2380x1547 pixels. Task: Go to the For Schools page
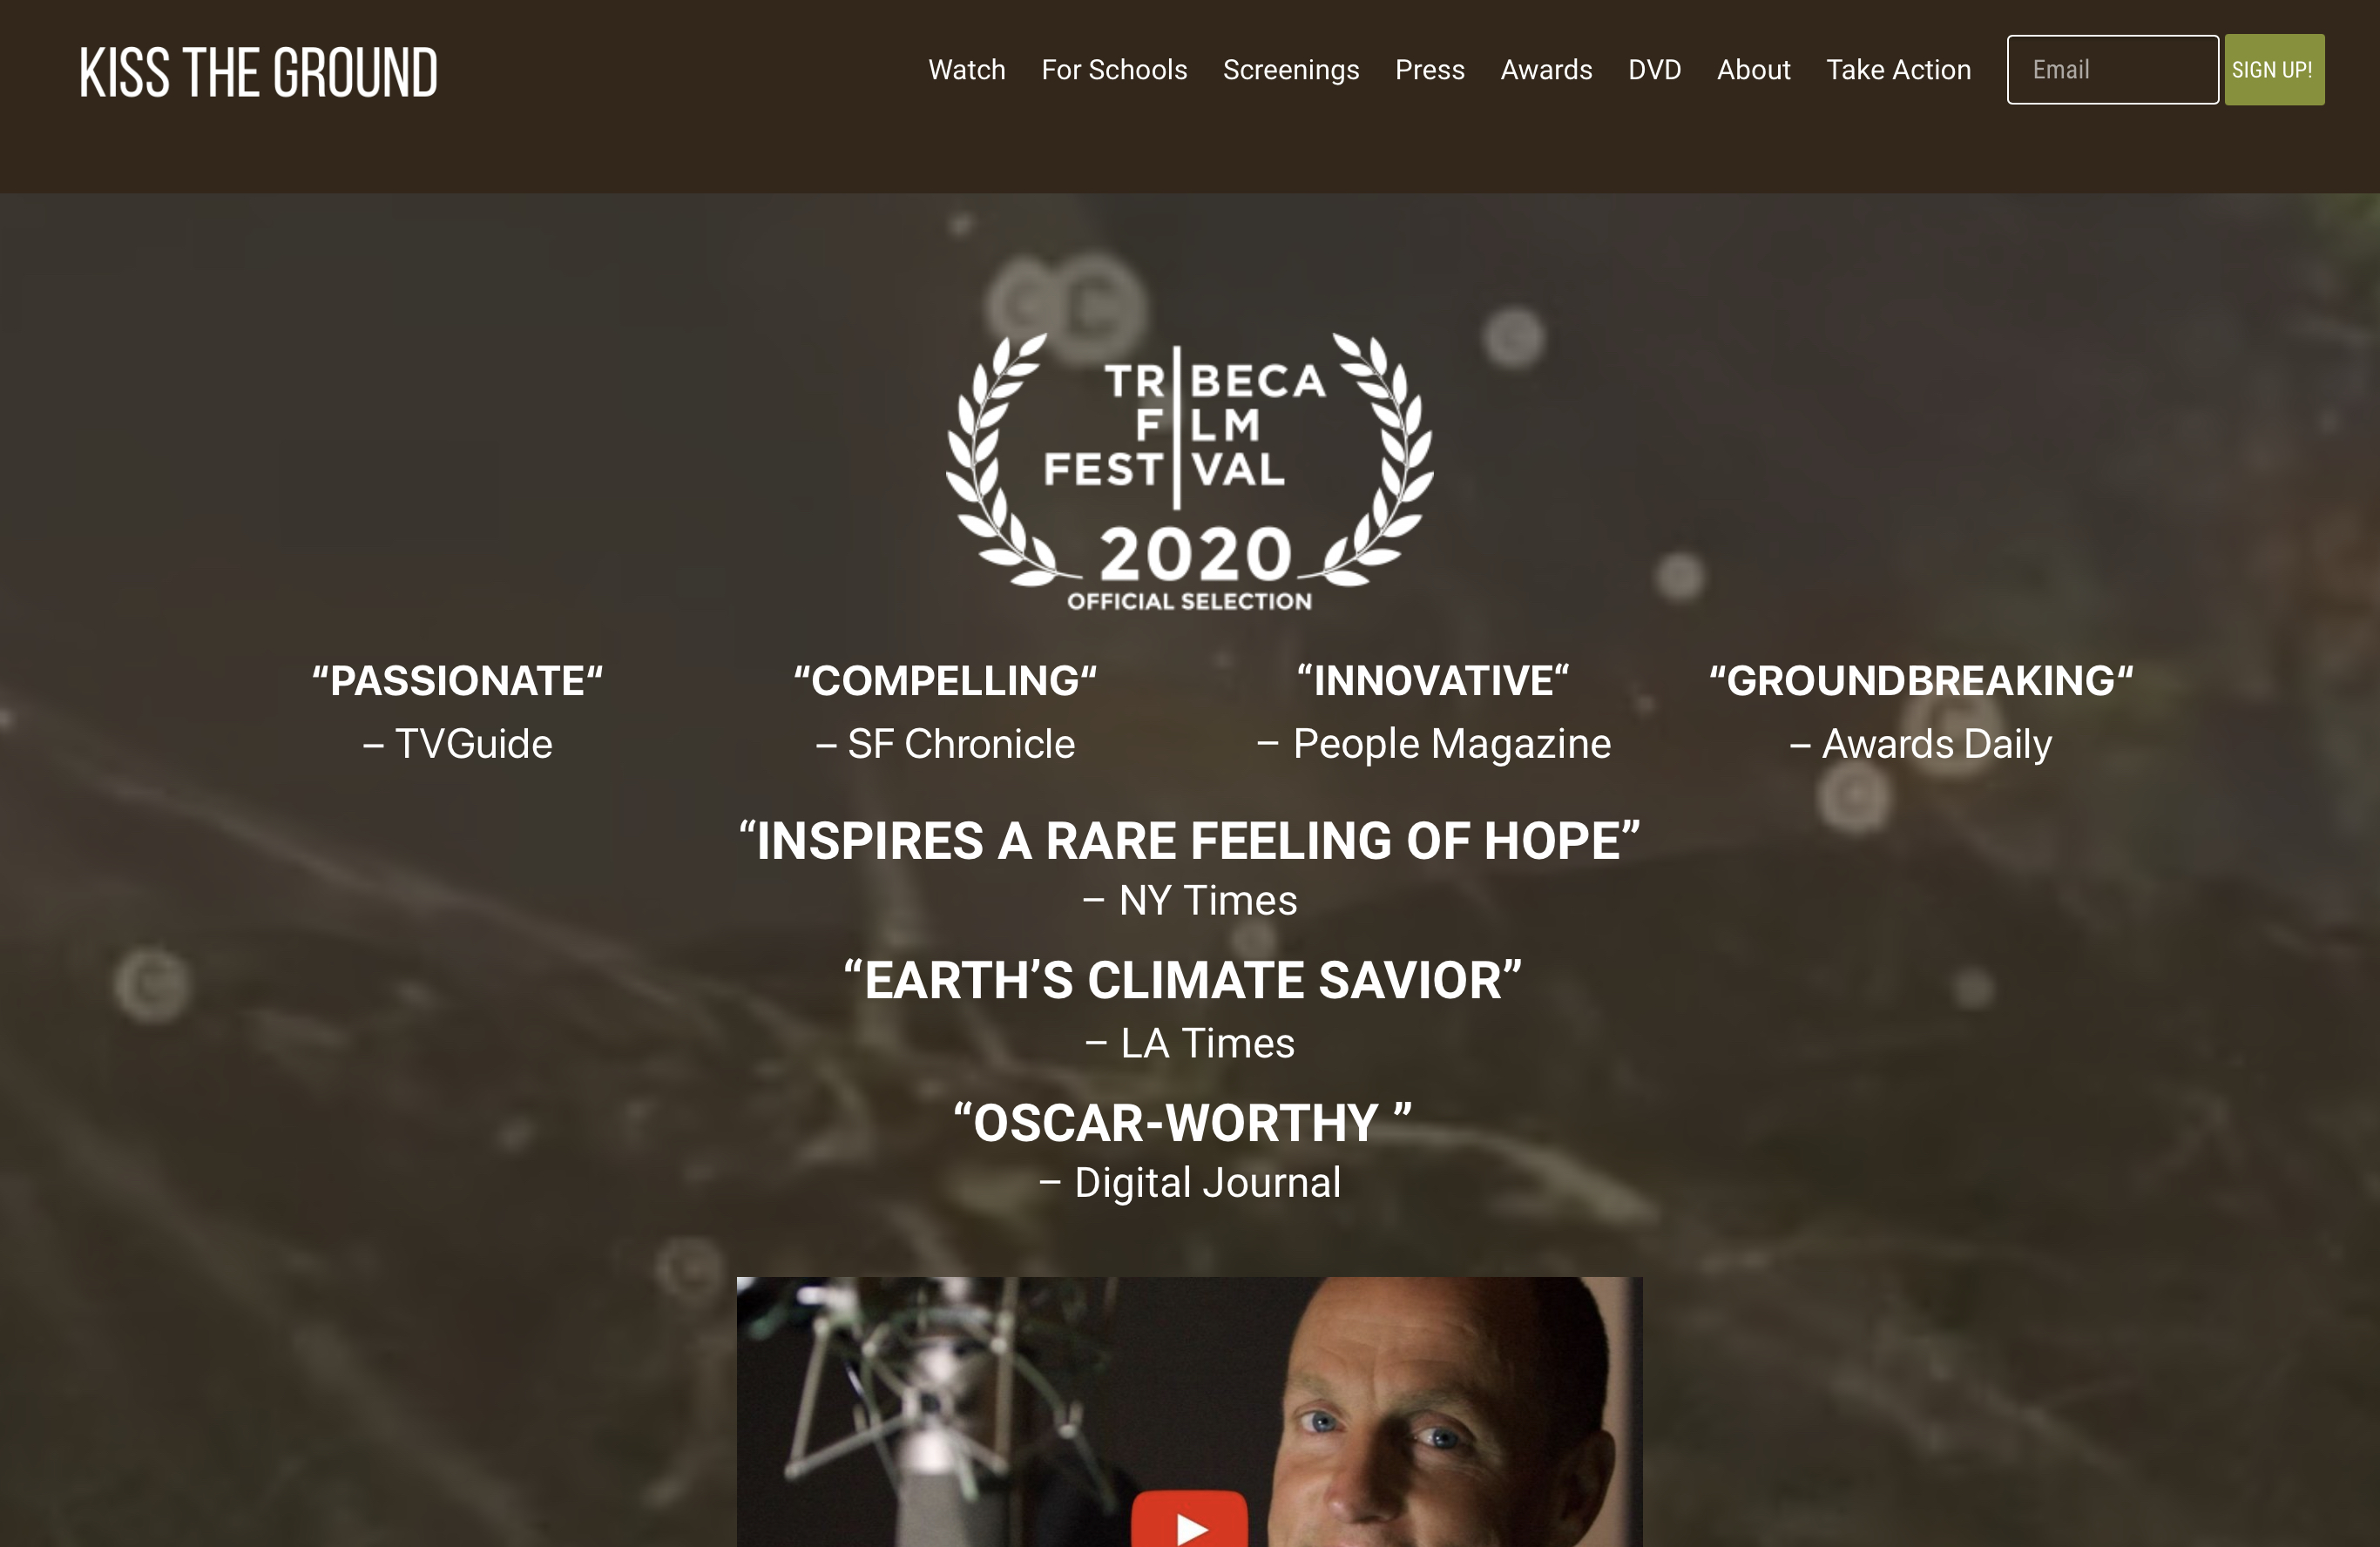[x=1114, y=70]
